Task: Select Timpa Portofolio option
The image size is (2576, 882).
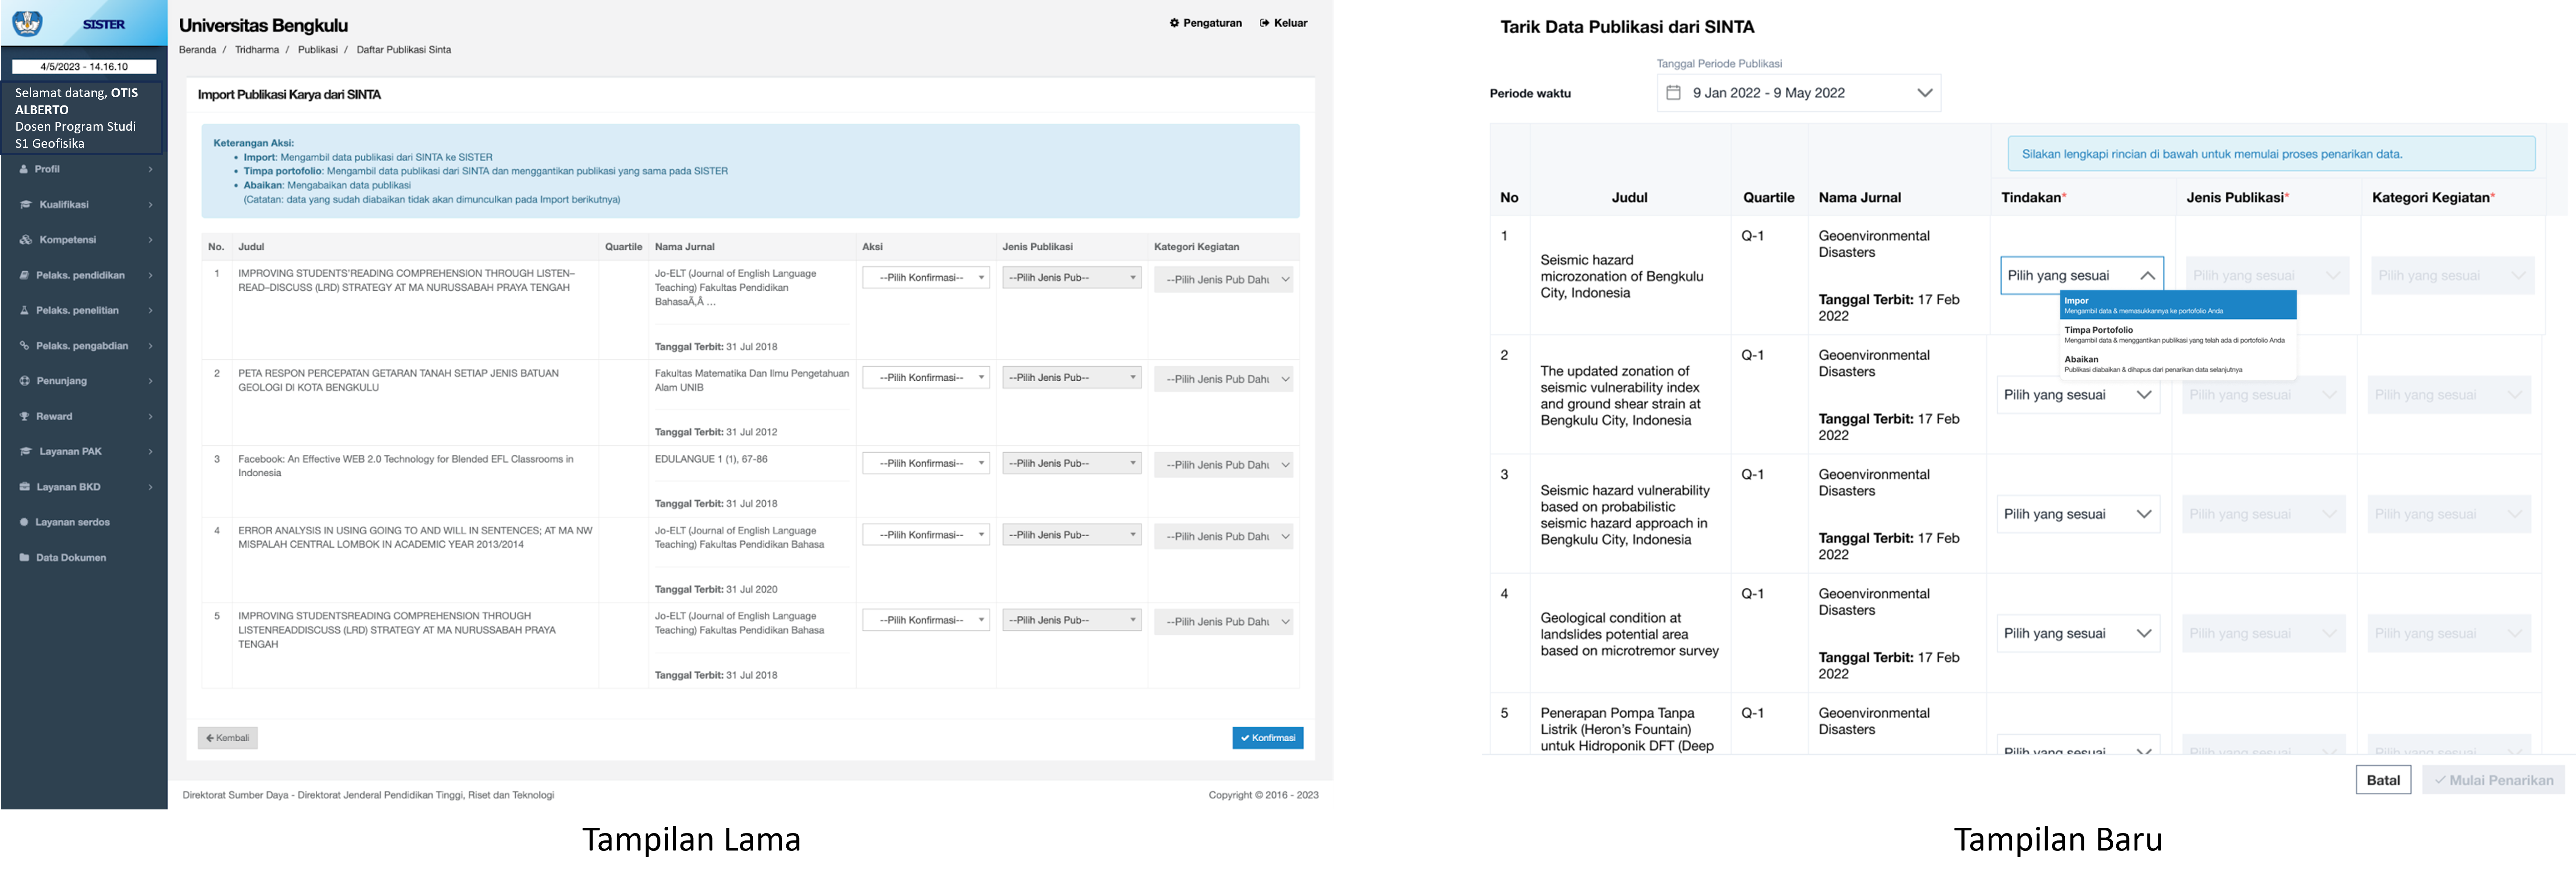Action: 2178,335
